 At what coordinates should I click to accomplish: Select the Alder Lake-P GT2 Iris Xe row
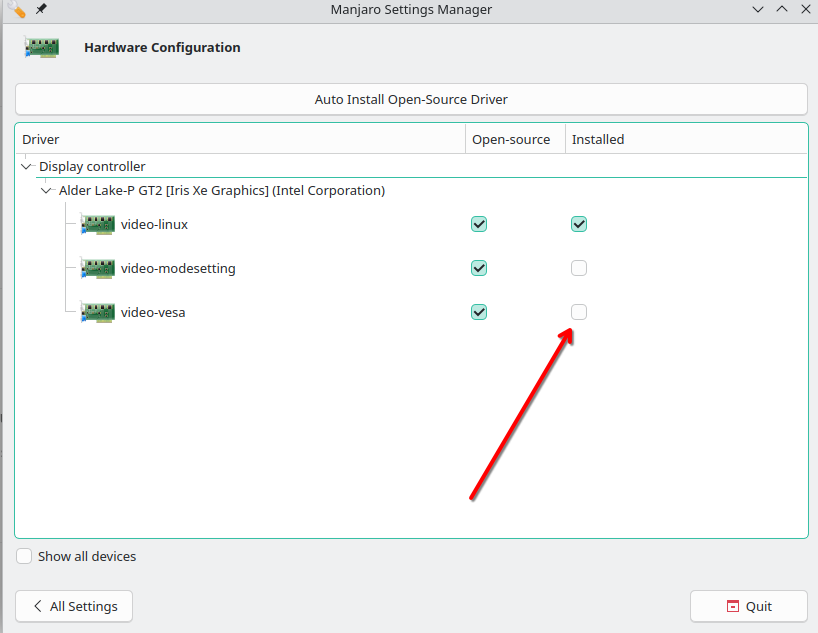click(x=411, y=190)
